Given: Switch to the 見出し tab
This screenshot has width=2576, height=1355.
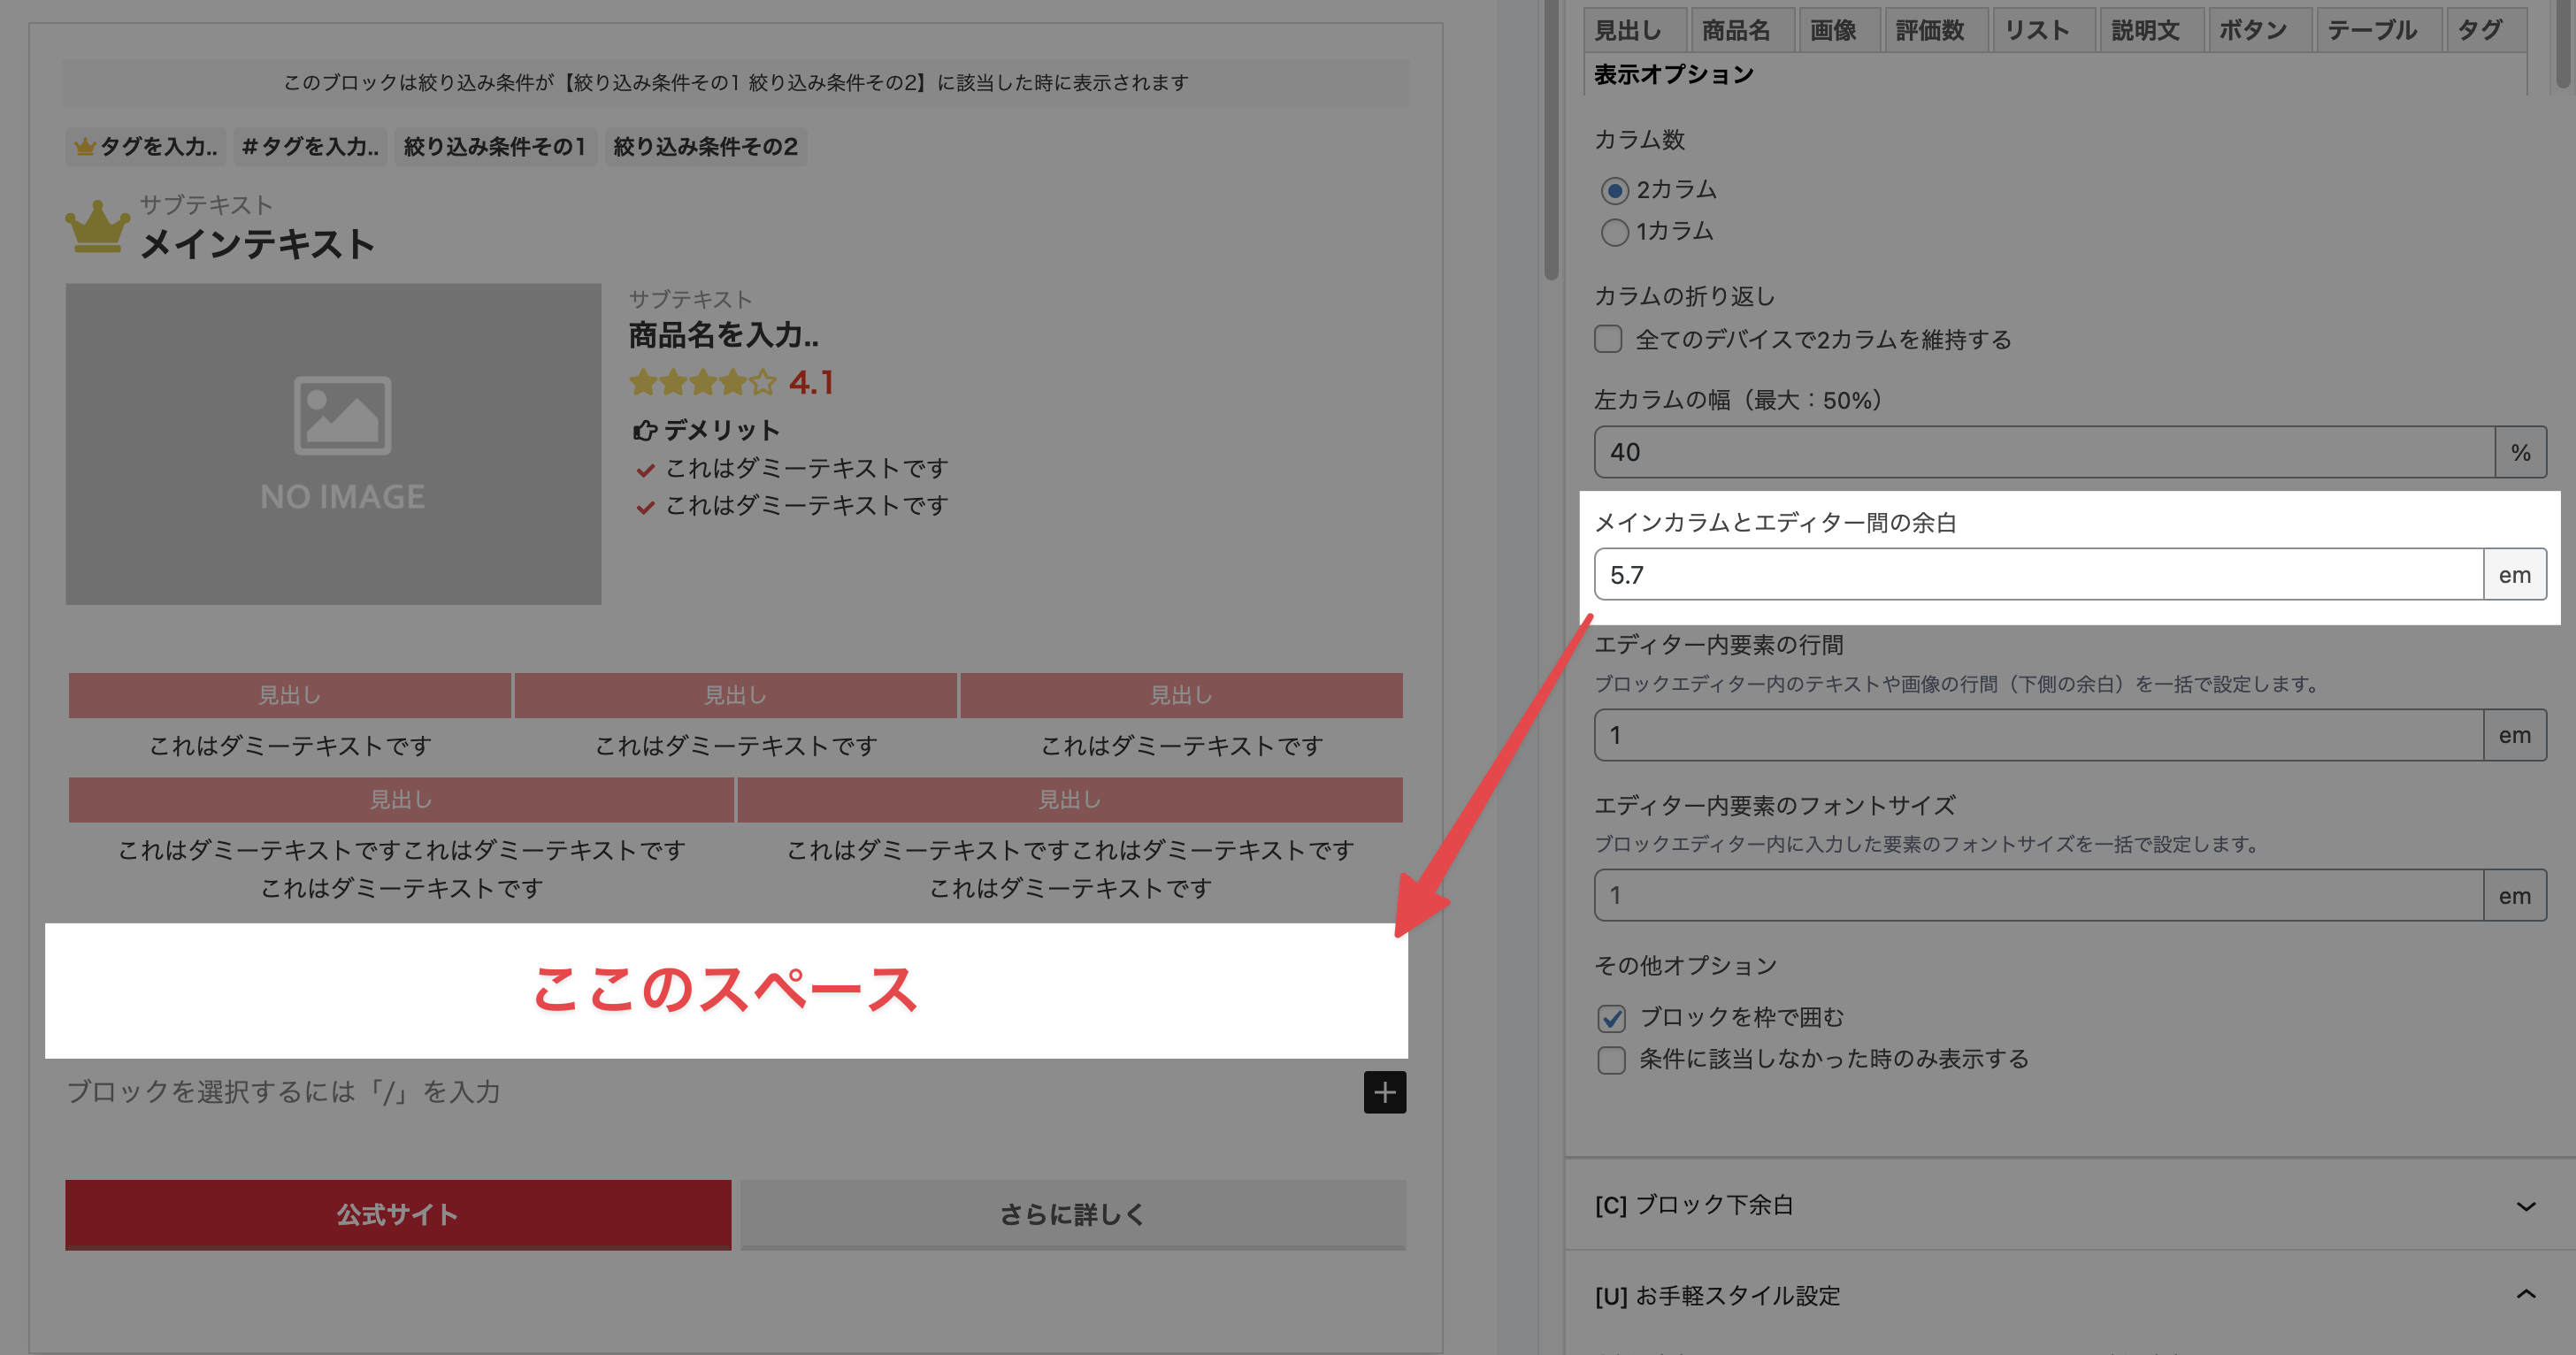Looking at the screenshot, I should click(x=1634, y=30).
